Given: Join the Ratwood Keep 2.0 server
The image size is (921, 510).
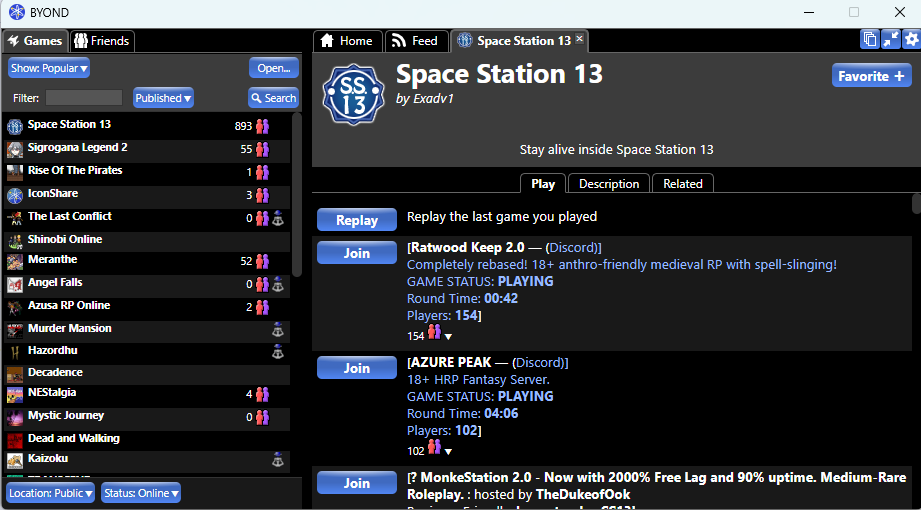Looking at the screenshot, I should (x=357, y=253).
